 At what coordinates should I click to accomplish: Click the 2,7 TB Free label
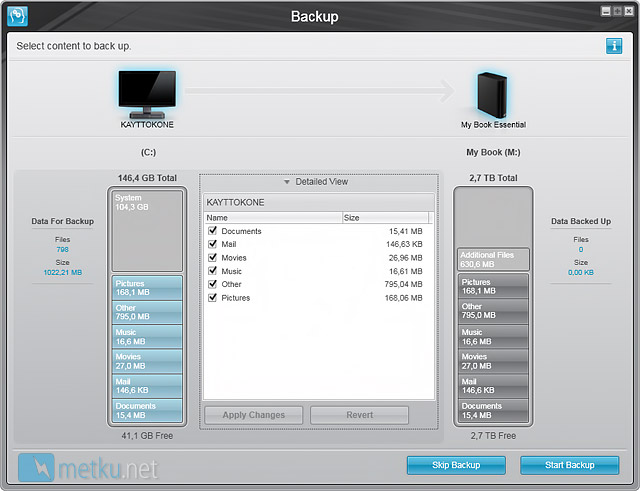click(x=493, y=436)
